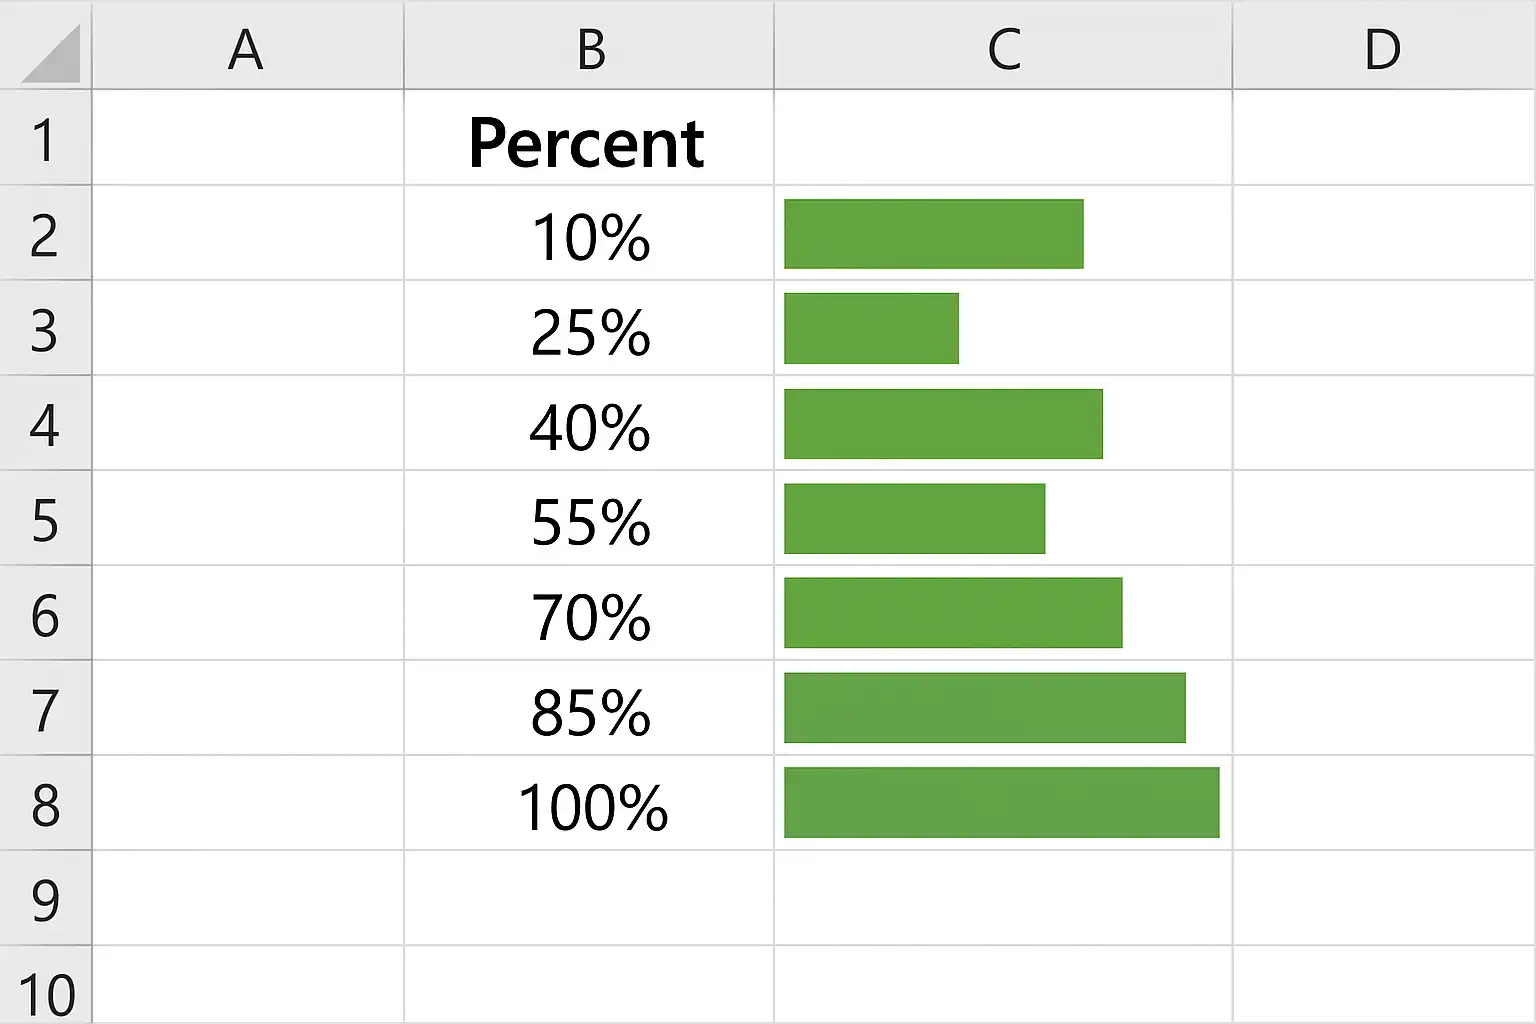This screenshot has height=1024, width=1536.
Task: Select row 10 header
Action: [45, 985]
